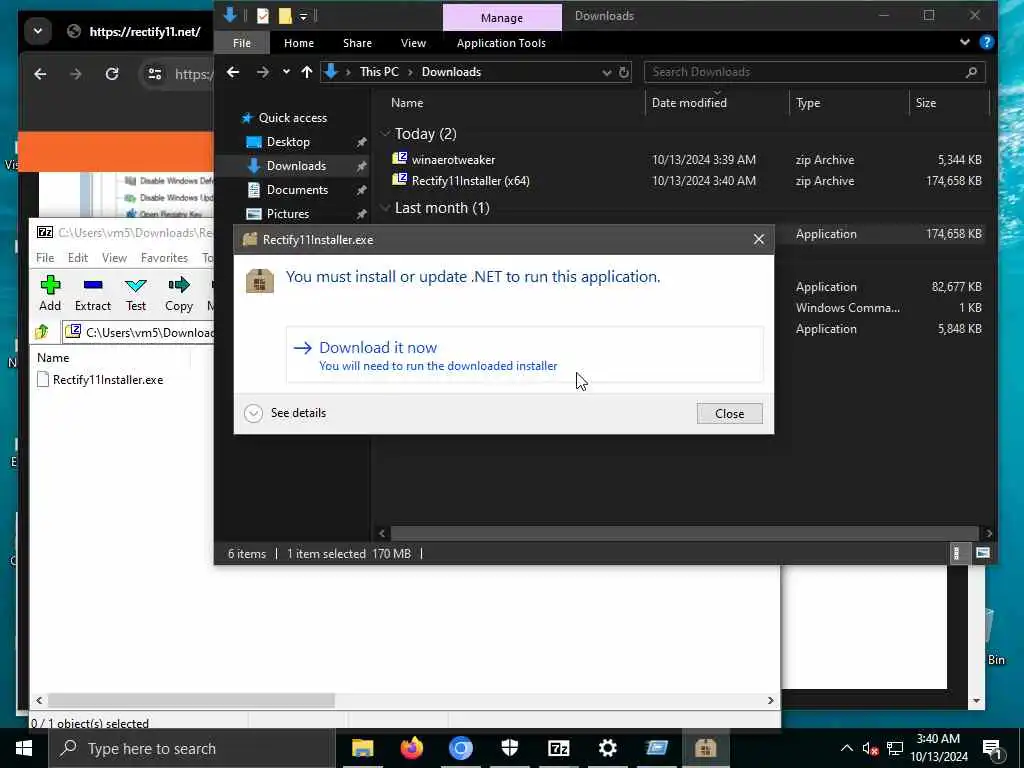Sort by the Type column header

[x=808, y=103]
